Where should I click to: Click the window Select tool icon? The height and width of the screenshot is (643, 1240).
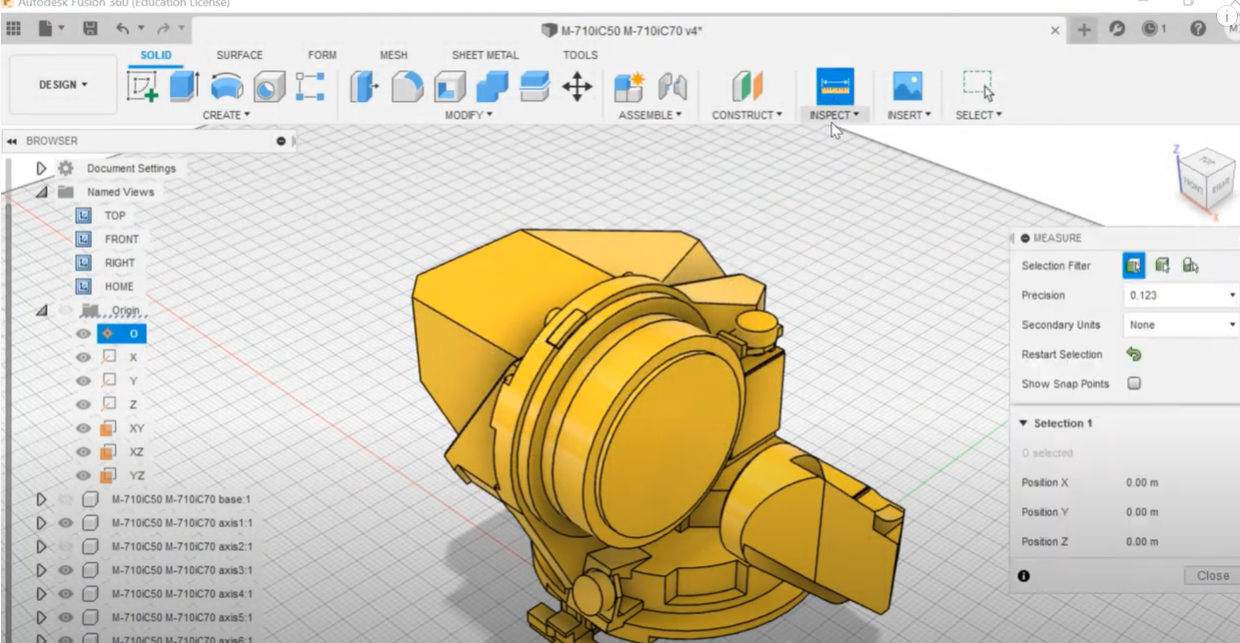point(978,87)
